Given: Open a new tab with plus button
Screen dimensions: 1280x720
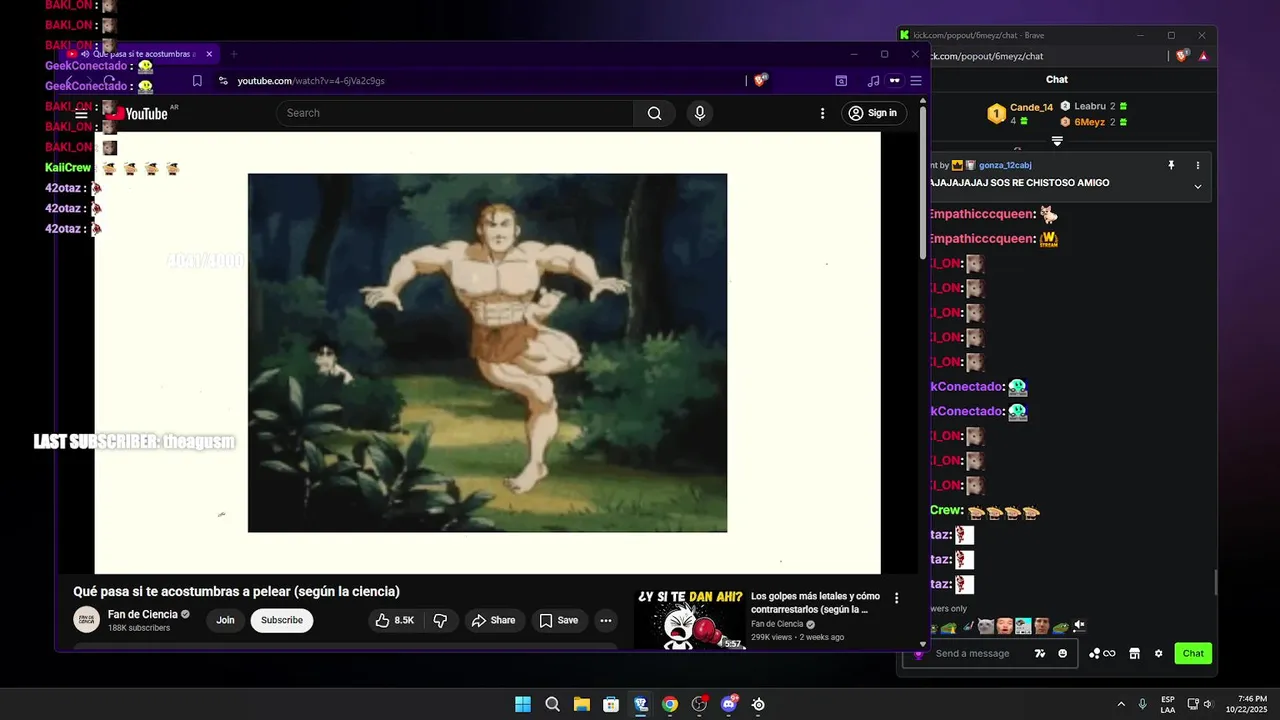Looking at the screenshot, I should pos(234,54).
